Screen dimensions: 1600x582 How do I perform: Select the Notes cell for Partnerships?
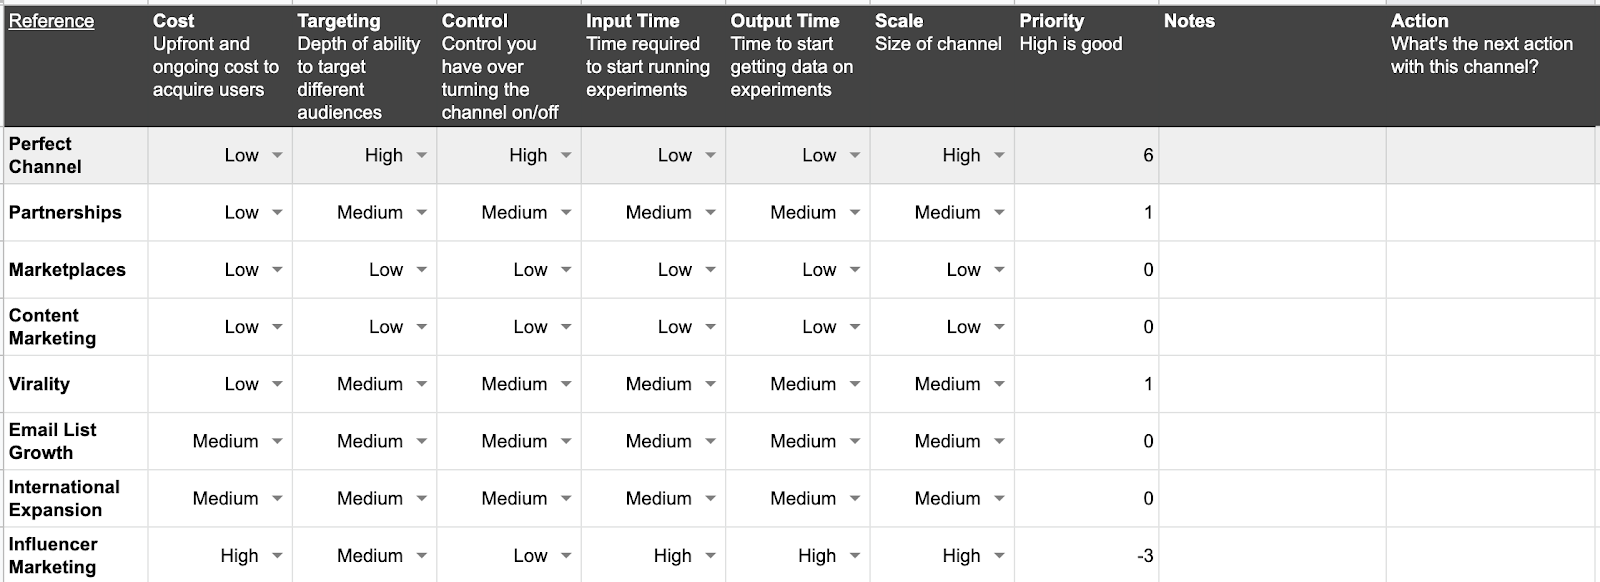click(x=1272, y=212)
